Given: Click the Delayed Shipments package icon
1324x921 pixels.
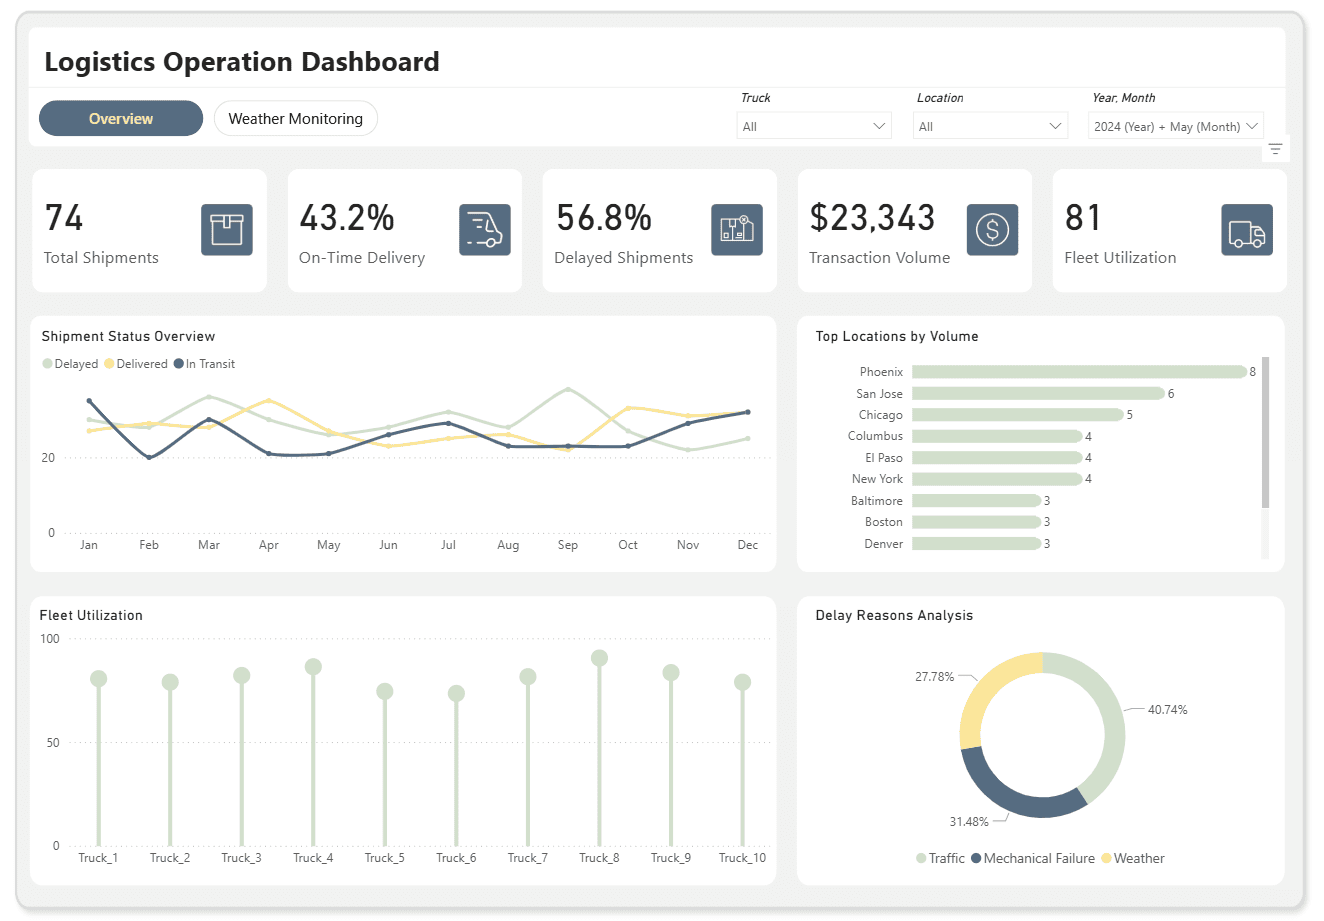Looking at the screenshot, I should [x=737, y=230].
